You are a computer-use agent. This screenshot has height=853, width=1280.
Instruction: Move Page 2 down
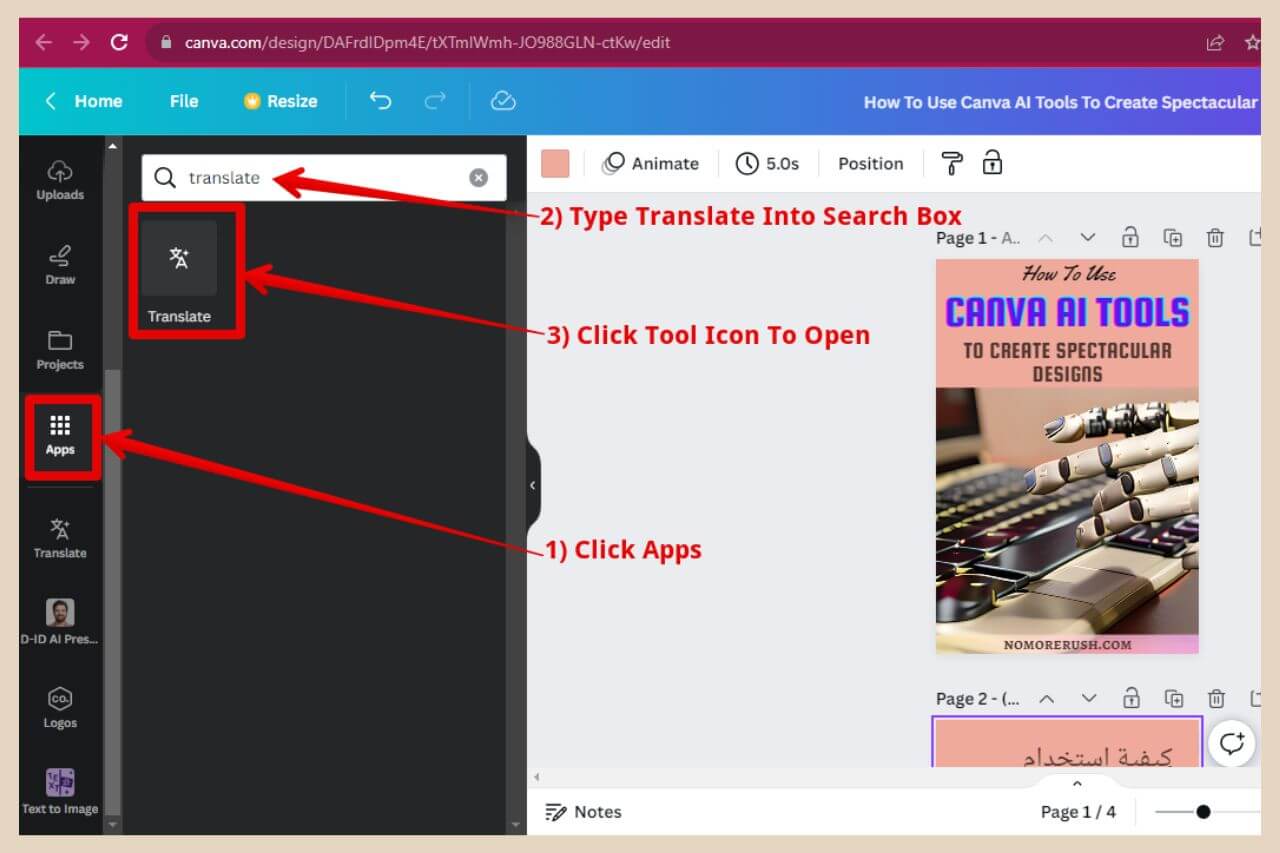point(1089,699)
